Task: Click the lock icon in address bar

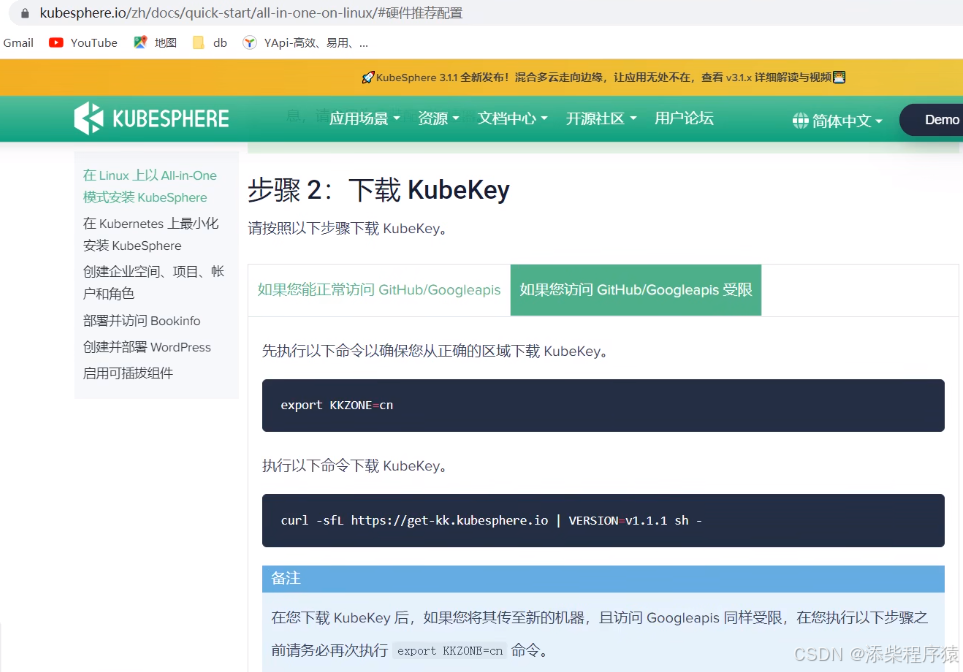Action: (25, 13)
